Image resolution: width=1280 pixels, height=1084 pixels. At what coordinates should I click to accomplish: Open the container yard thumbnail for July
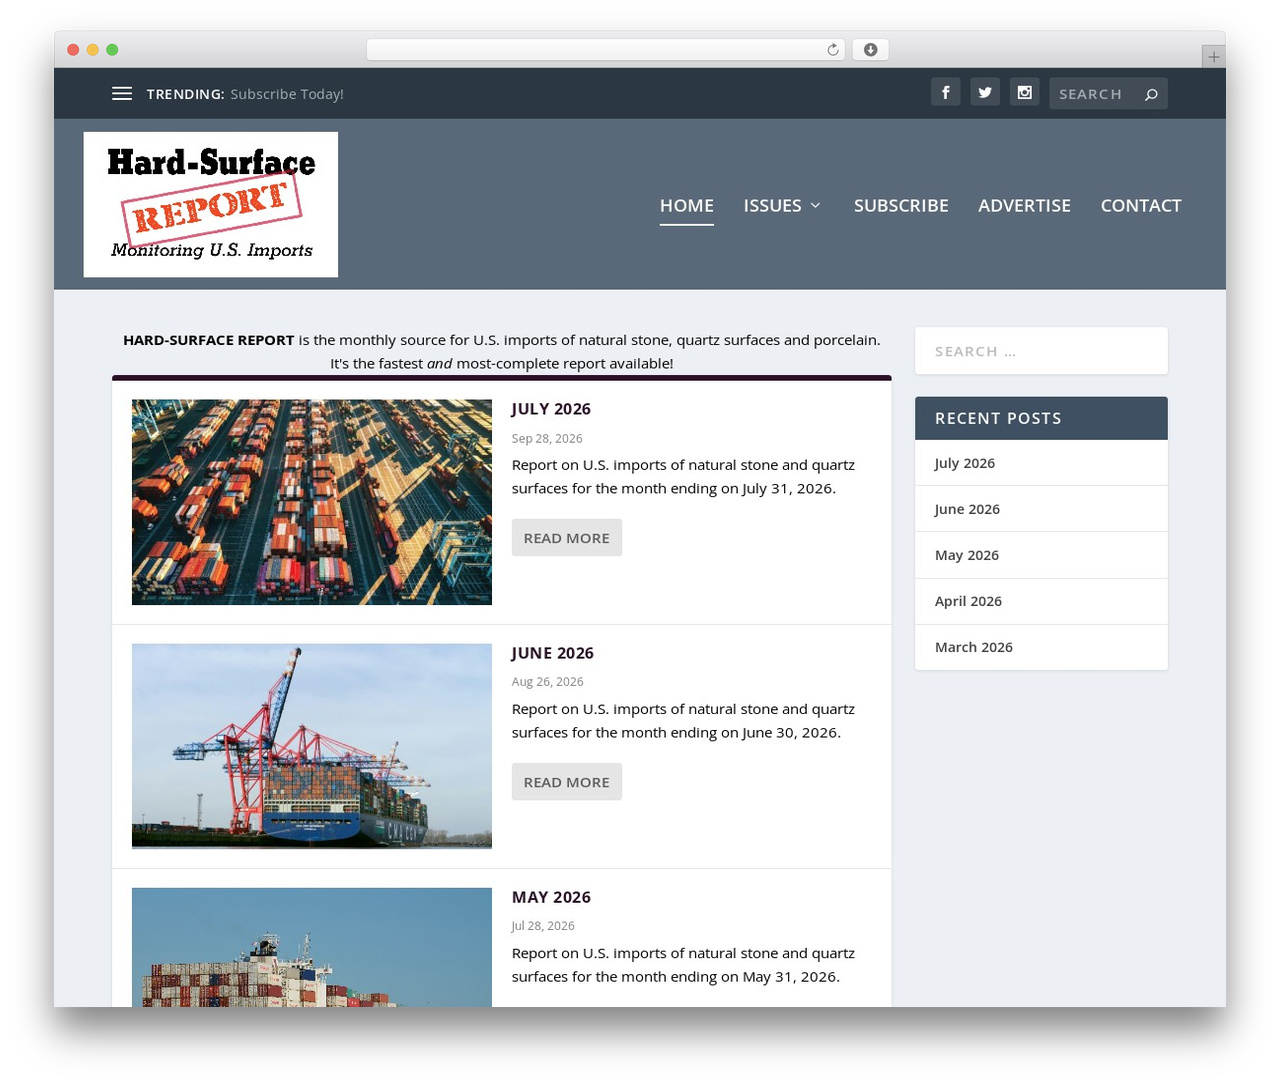[x=312, y=502]
